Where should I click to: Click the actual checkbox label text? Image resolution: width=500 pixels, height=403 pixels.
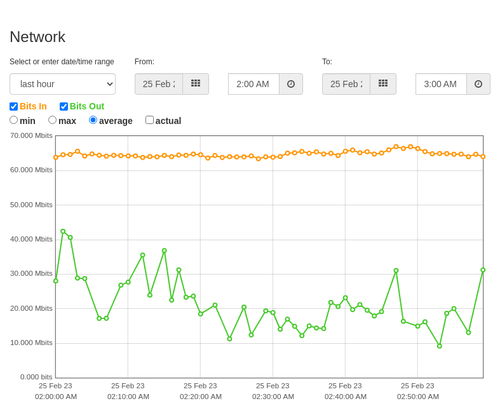(x=168, y=121)
